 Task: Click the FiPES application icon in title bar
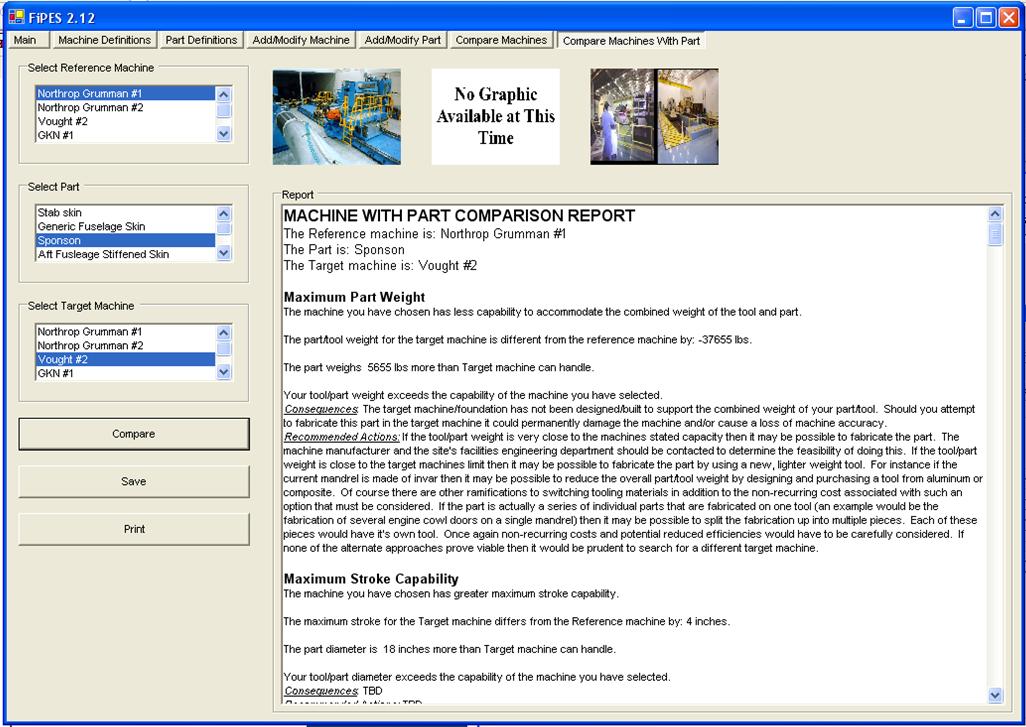pyautogui.click(x=15, y=17)
